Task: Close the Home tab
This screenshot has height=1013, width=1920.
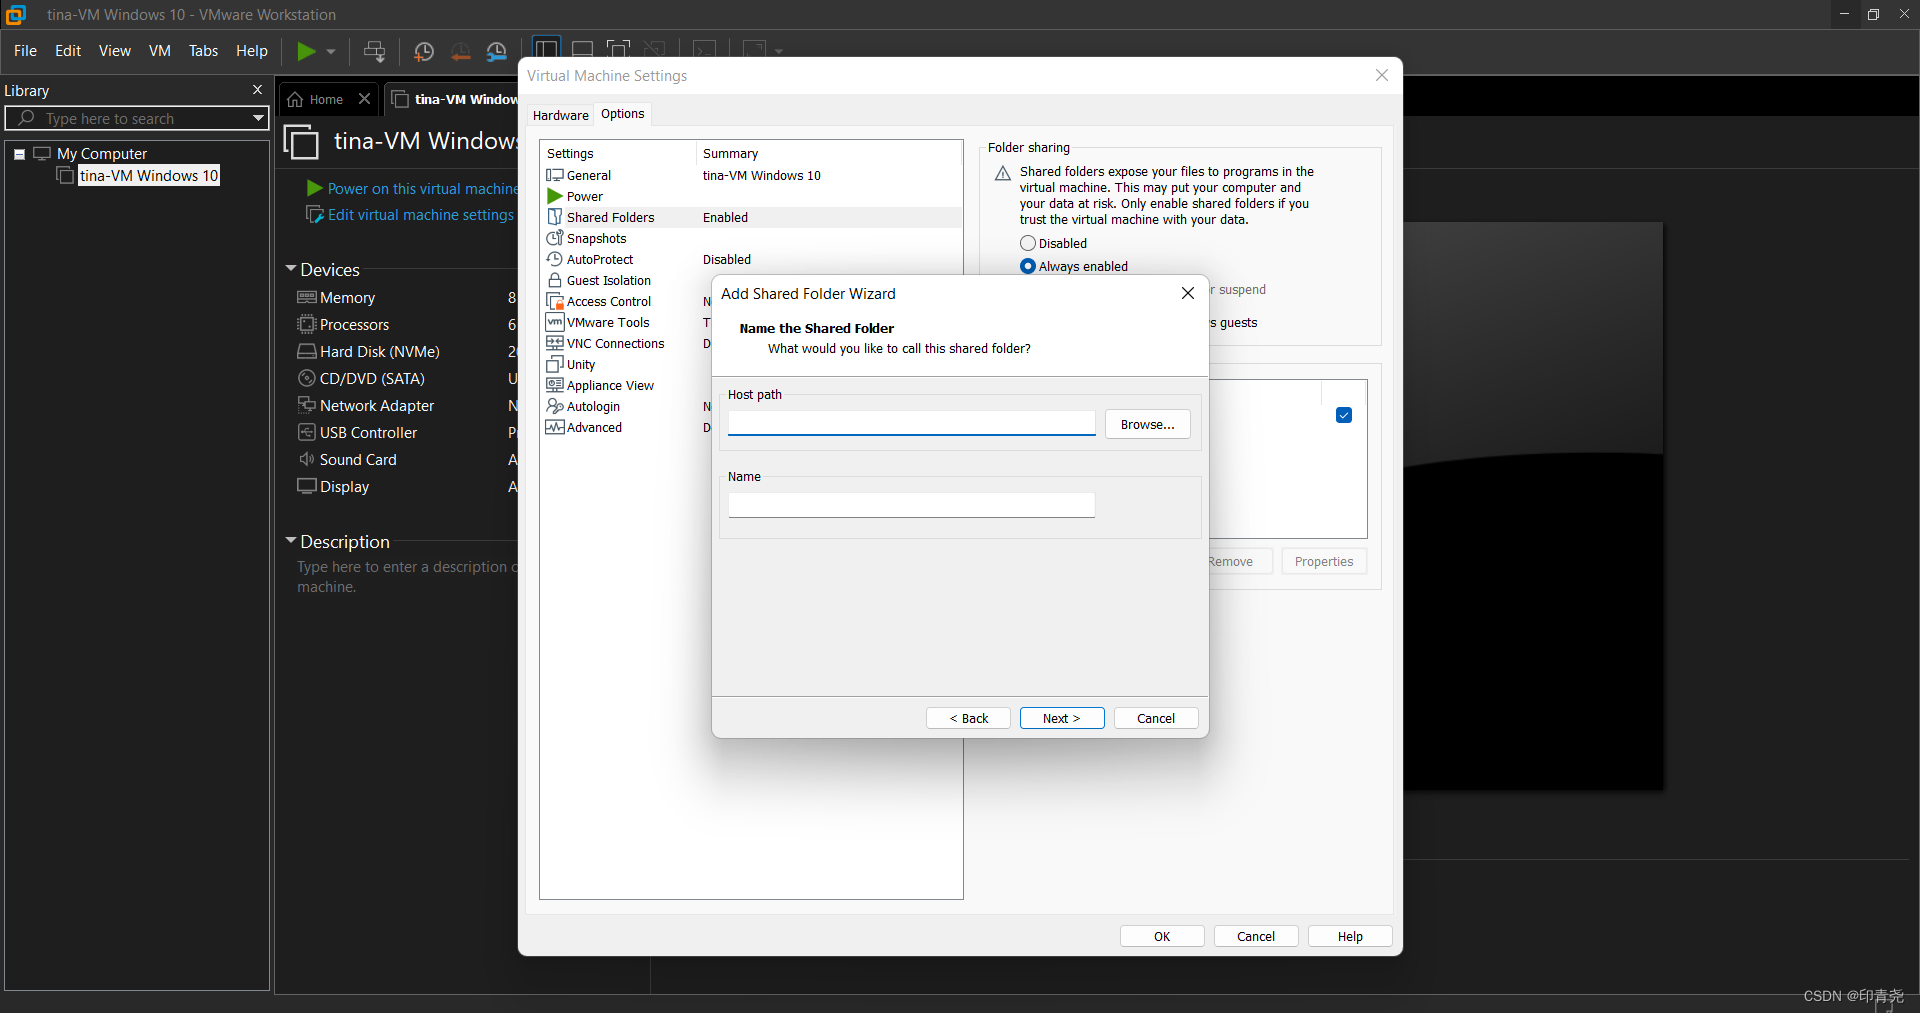Action: 365,99
